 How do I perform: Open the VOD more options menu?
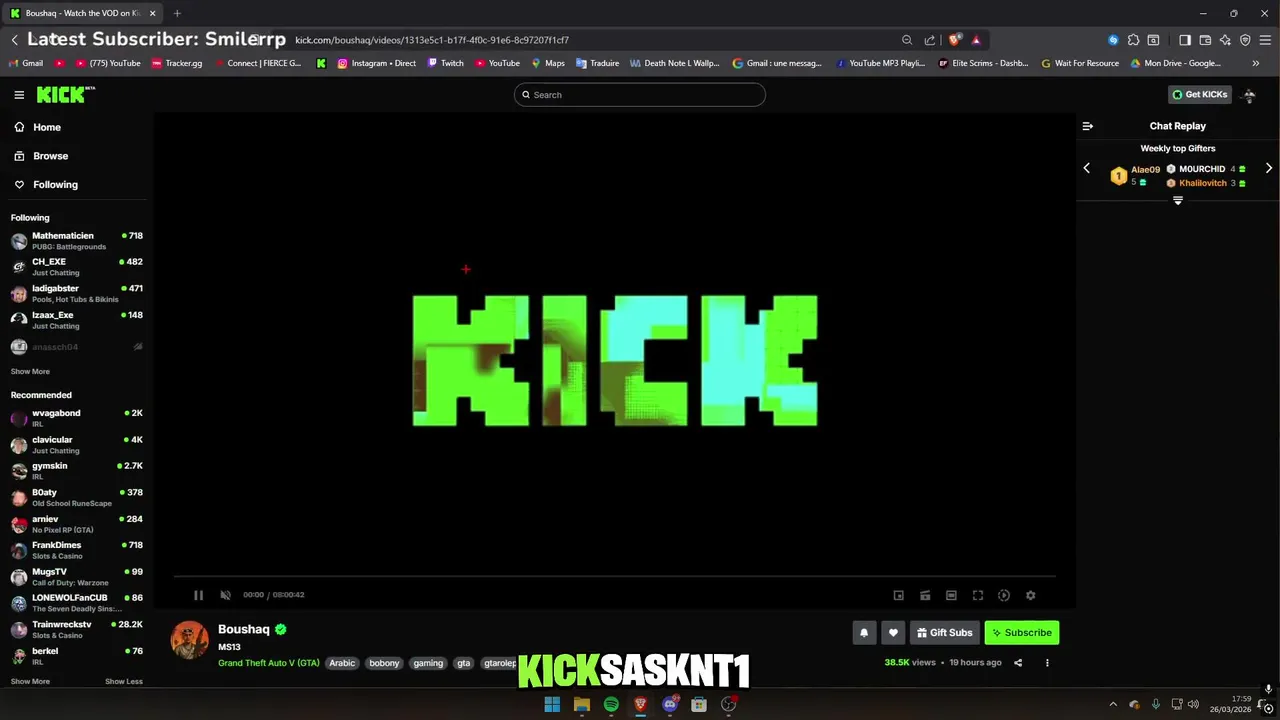click(x=1047, y=662)
